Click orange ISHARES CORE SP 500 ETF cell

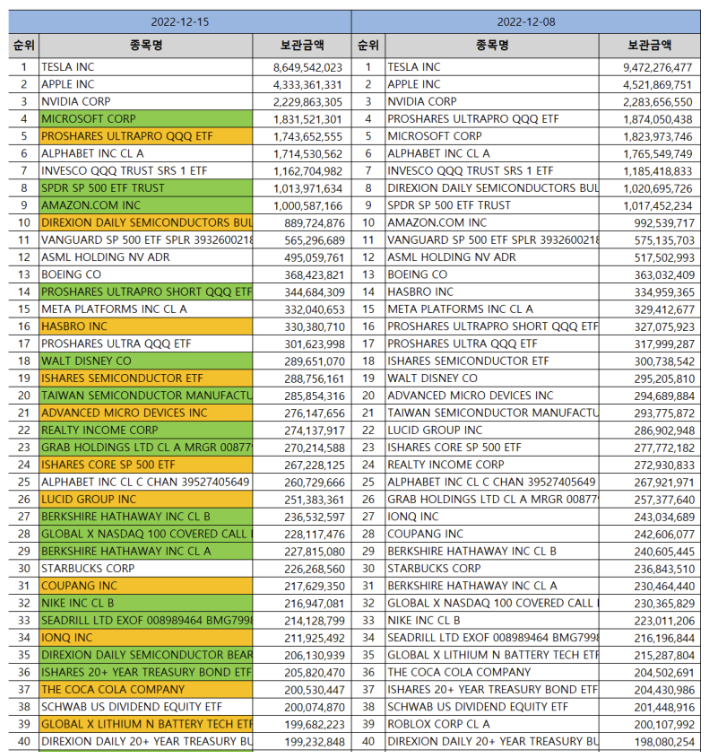click(x=146, y=465)
